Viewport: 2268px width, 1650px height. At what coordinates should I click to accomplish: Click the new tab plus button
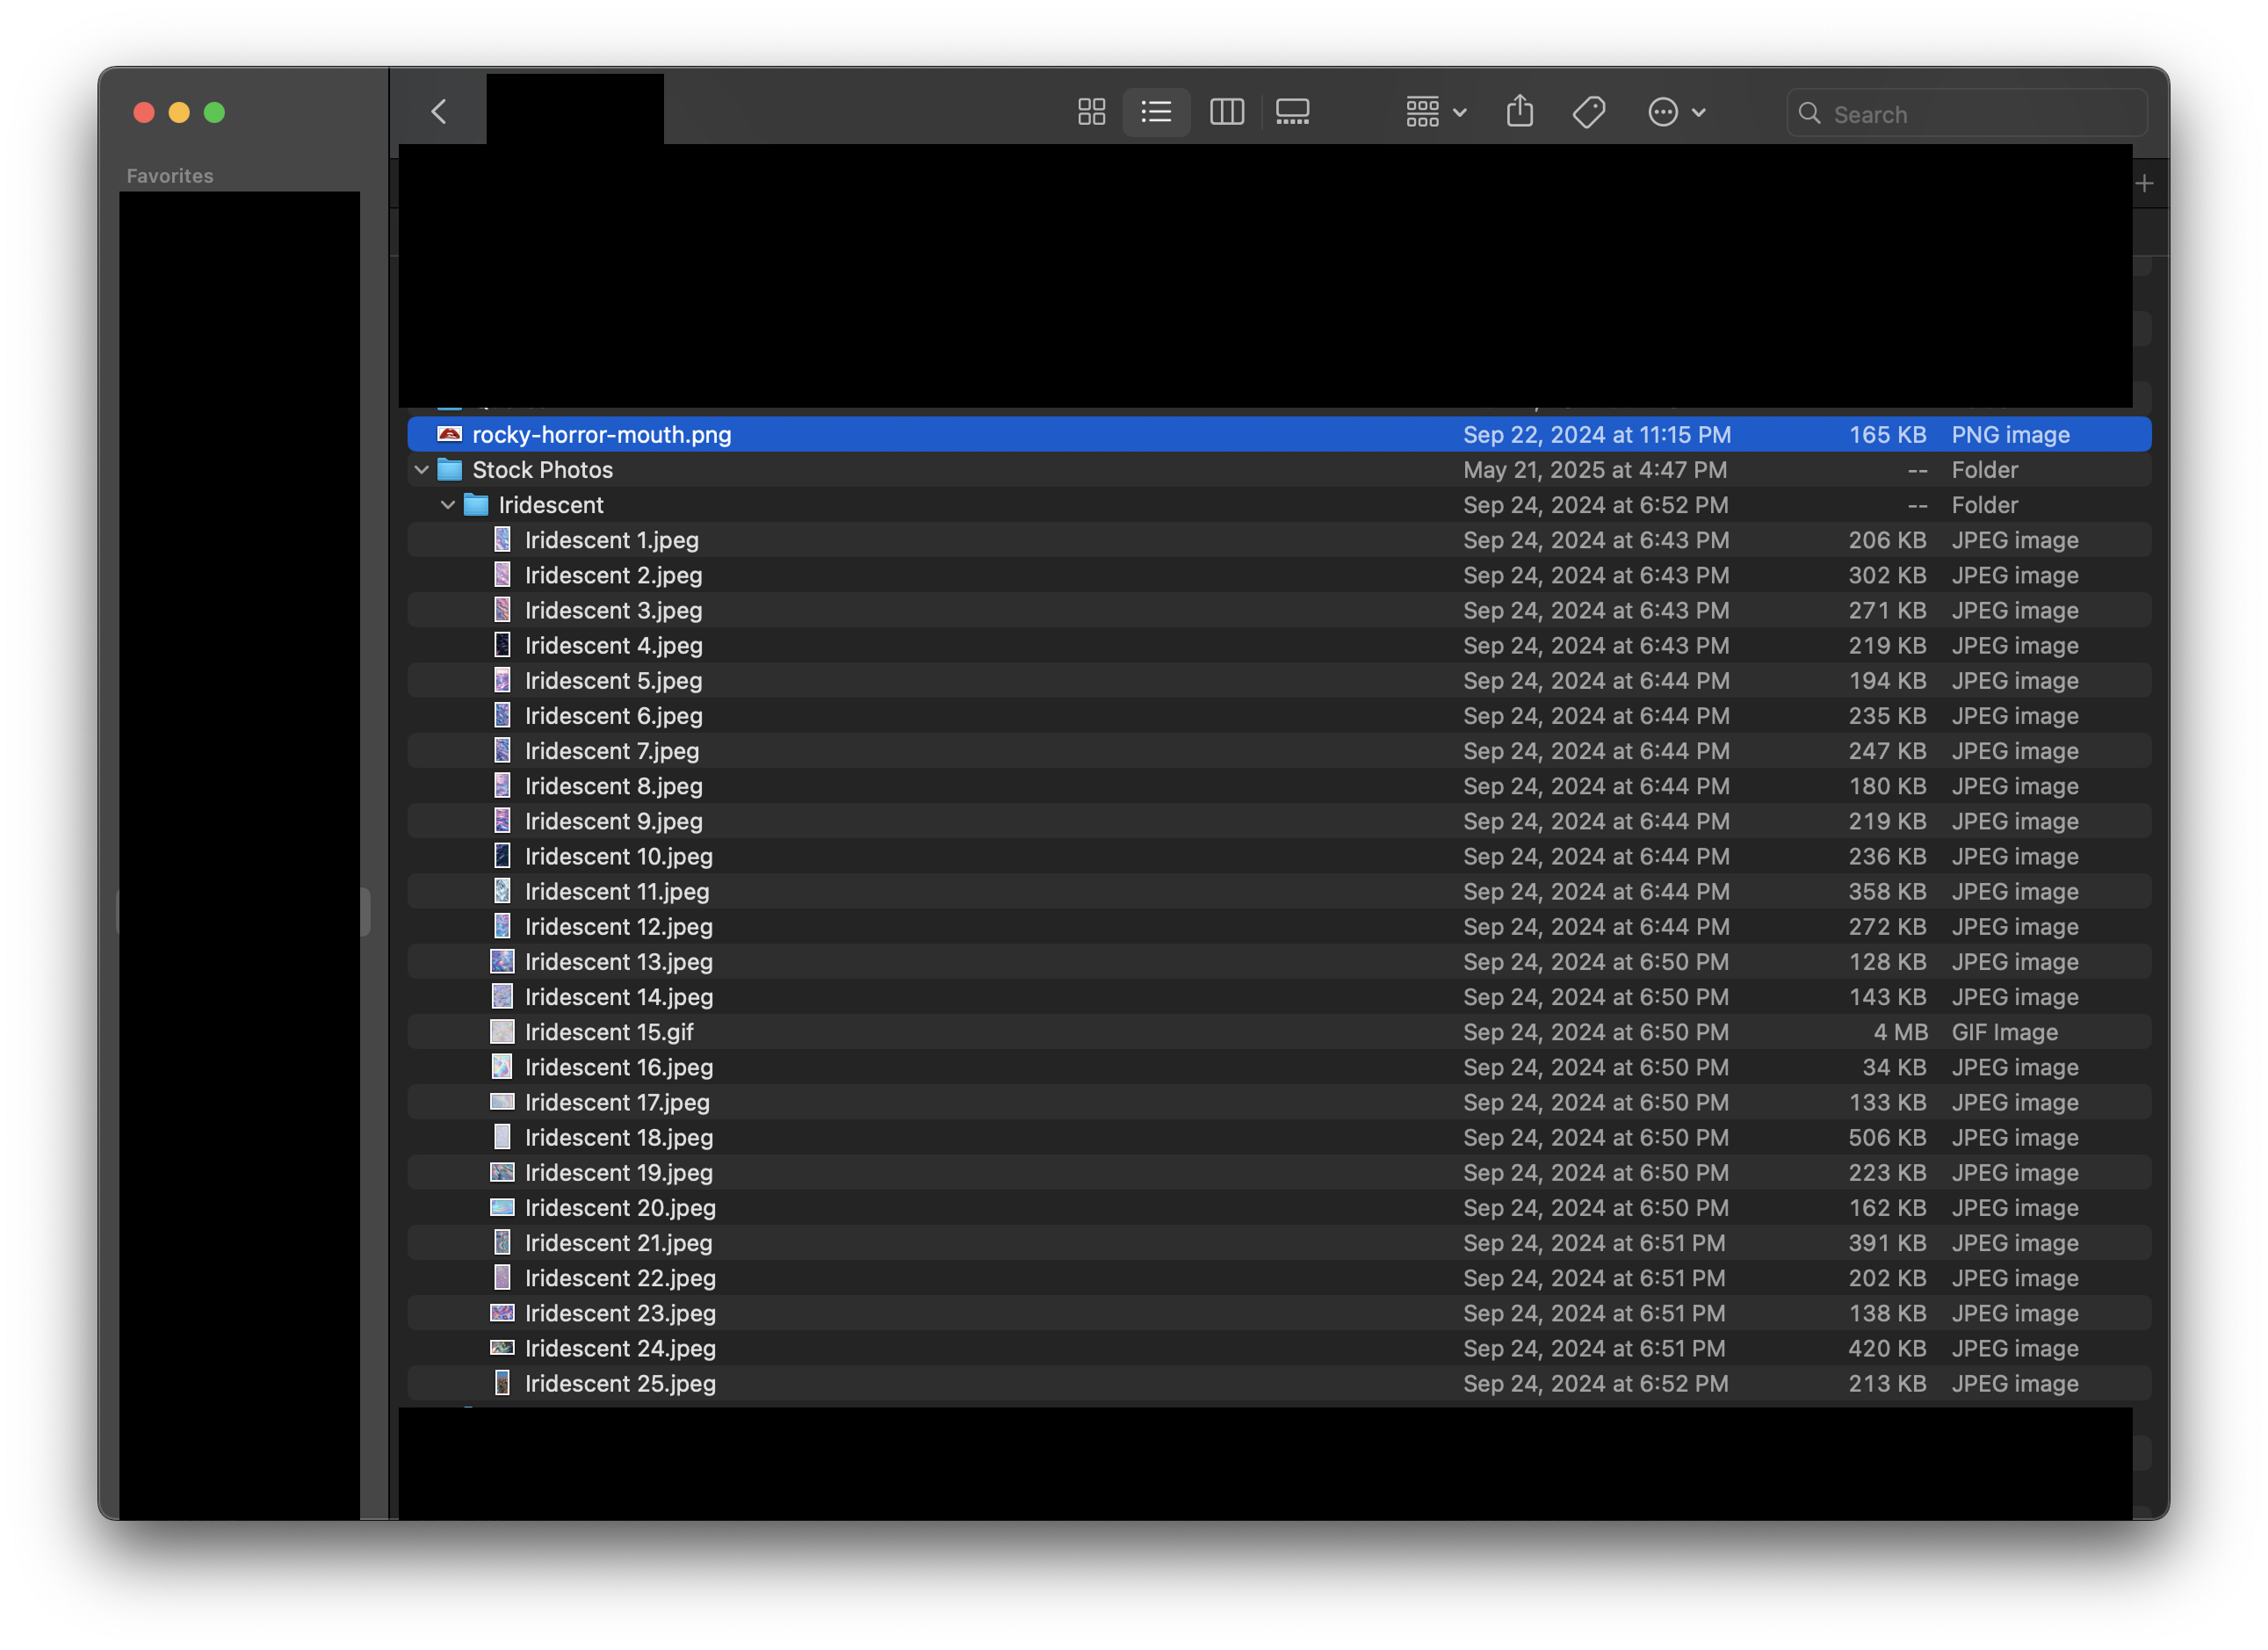coord(2144,184)
